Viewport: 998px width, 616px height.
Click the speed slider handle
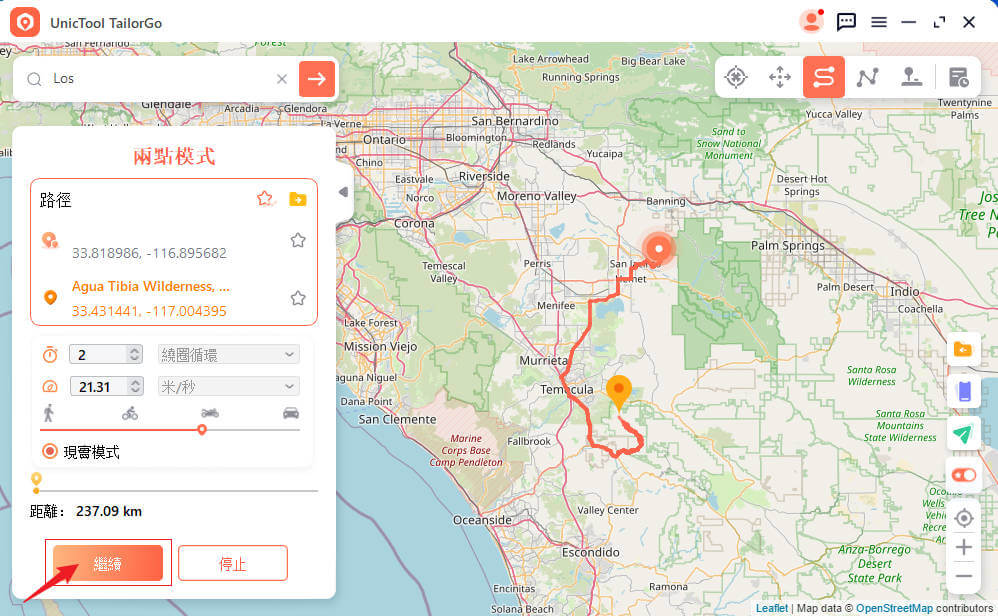point(202,430)
